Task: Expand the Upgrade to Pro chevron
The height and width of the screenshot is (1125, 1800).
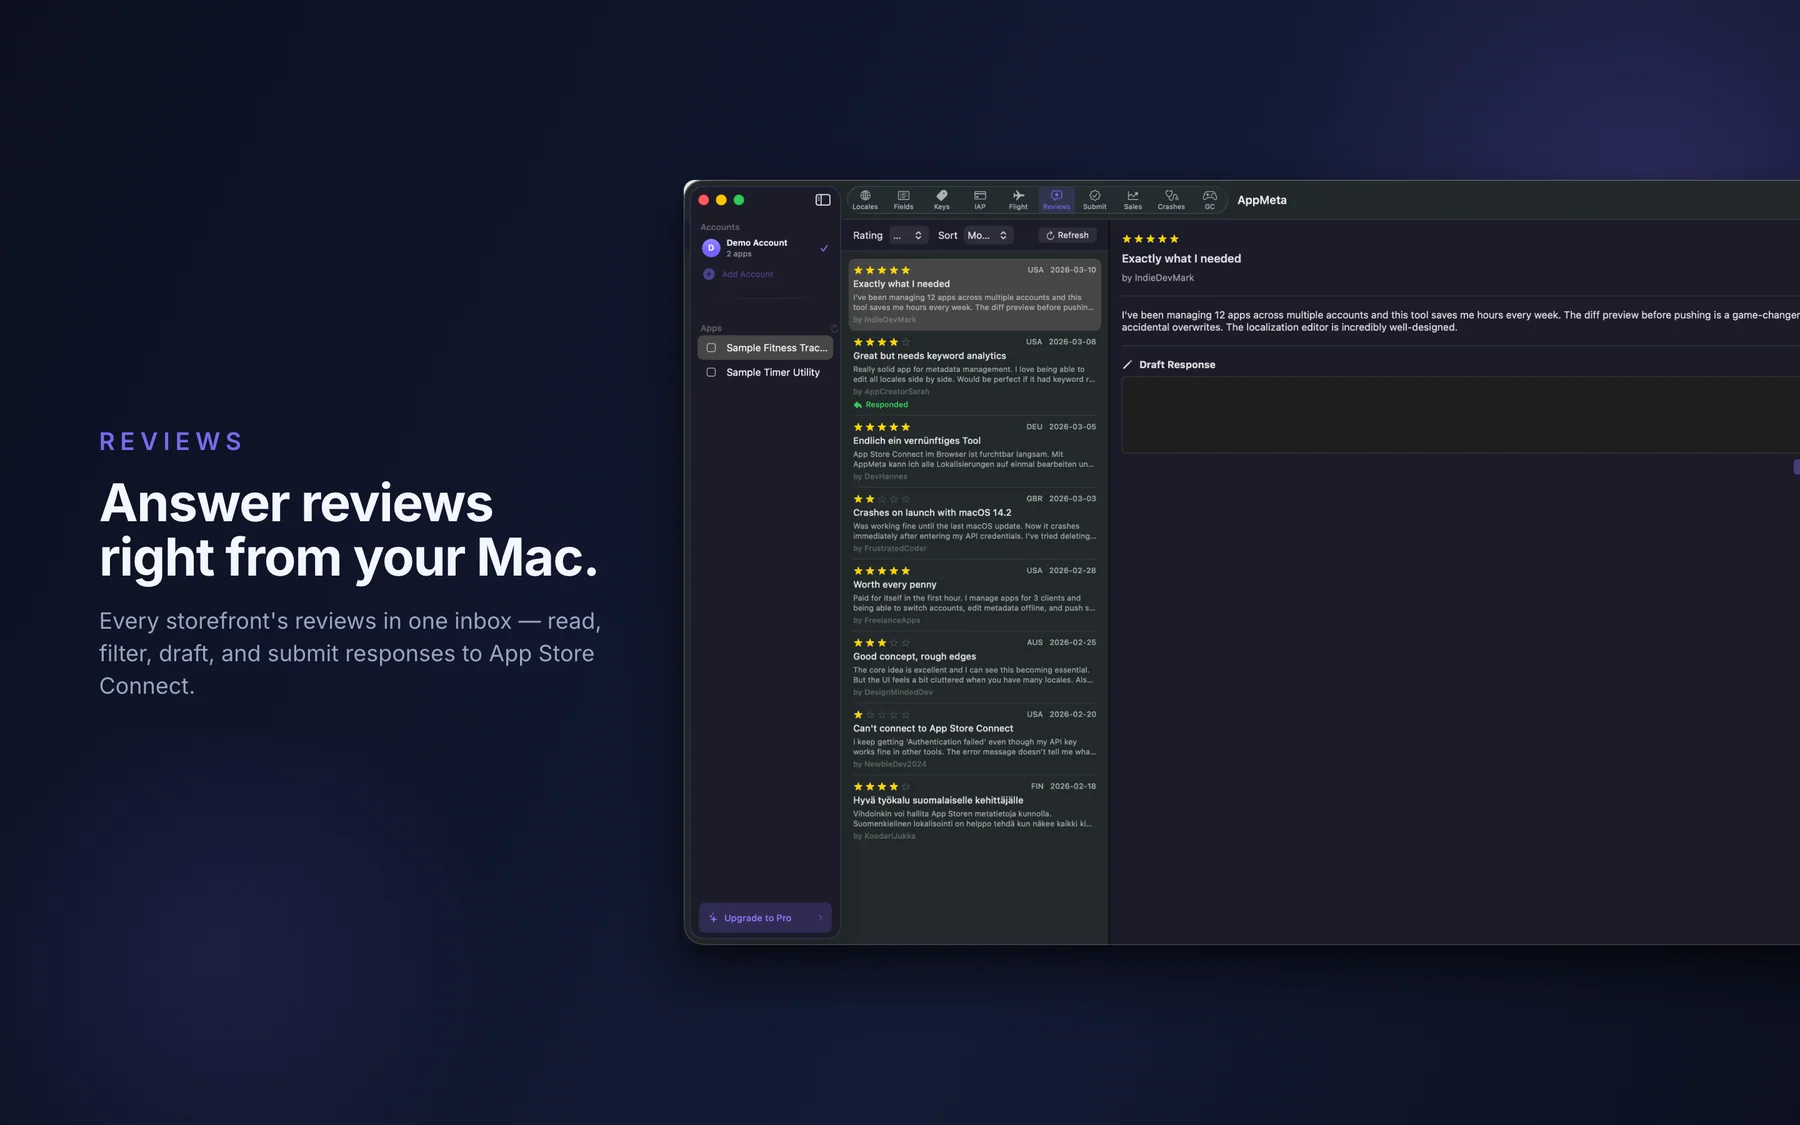Action: click(820, 918)
